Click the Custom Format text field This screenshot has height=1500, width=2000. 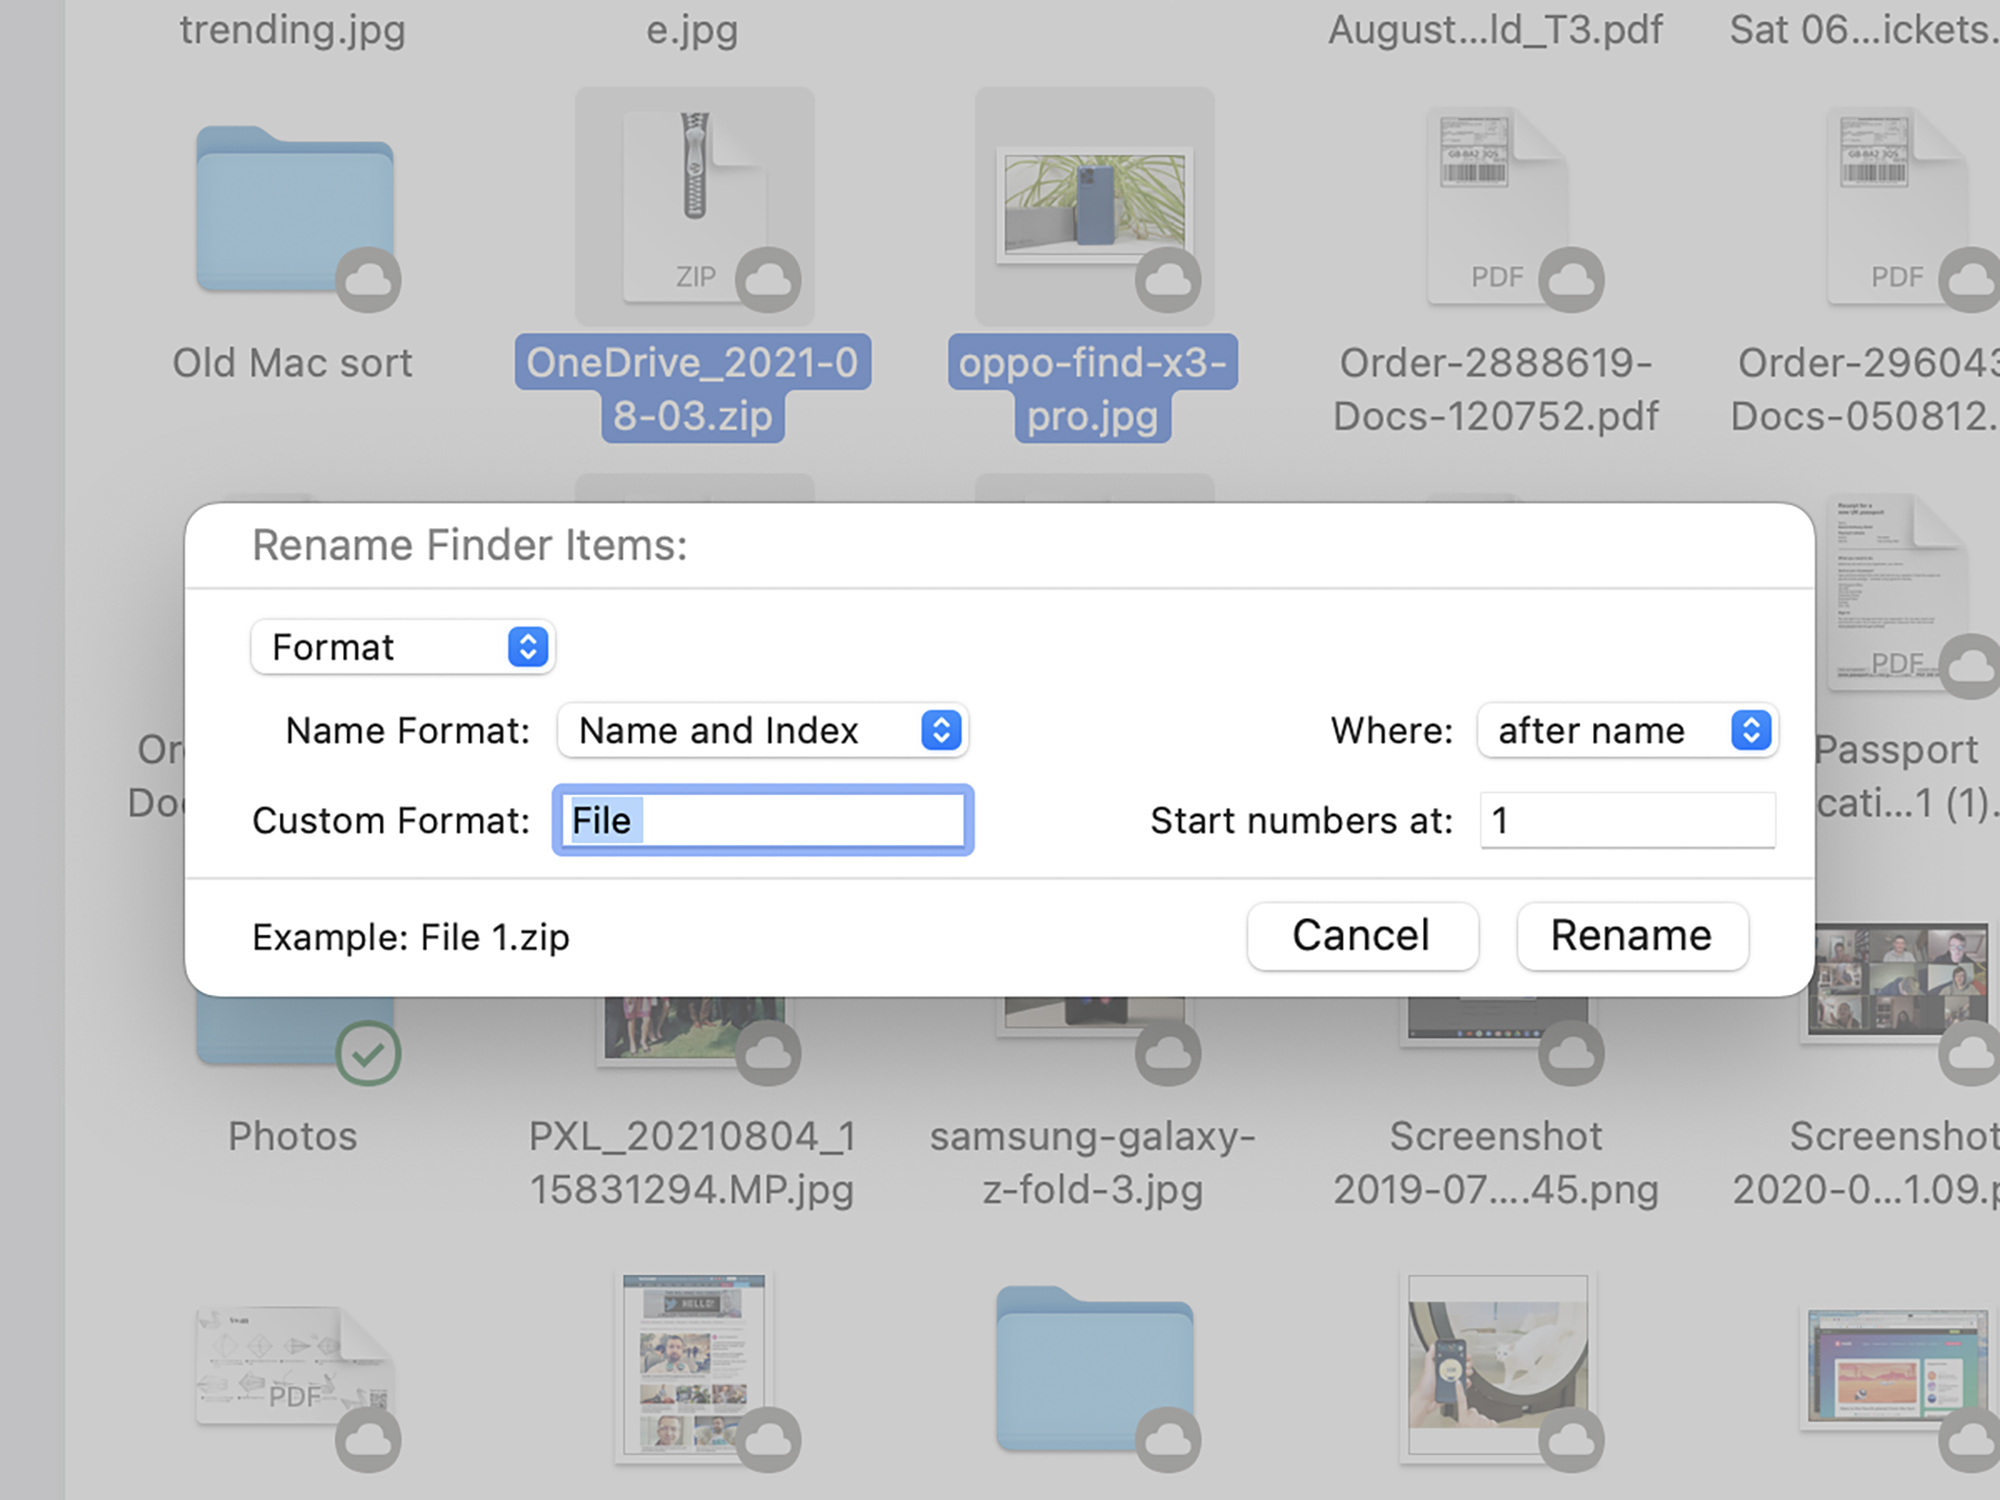click(762, 820)
